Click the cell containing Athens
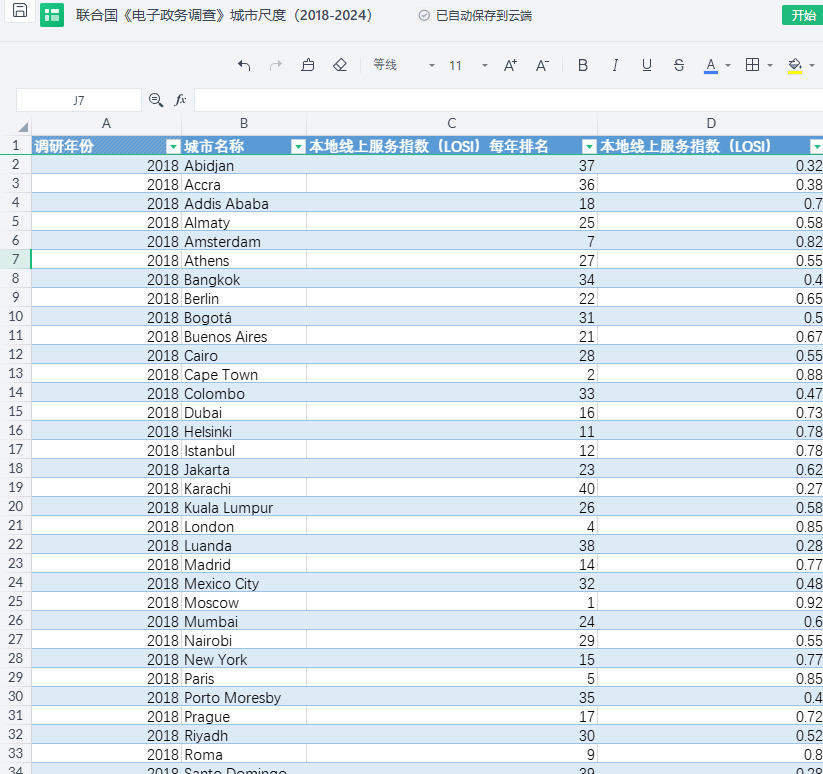Viewport: 823px width, 774px height. pos(244,260)
